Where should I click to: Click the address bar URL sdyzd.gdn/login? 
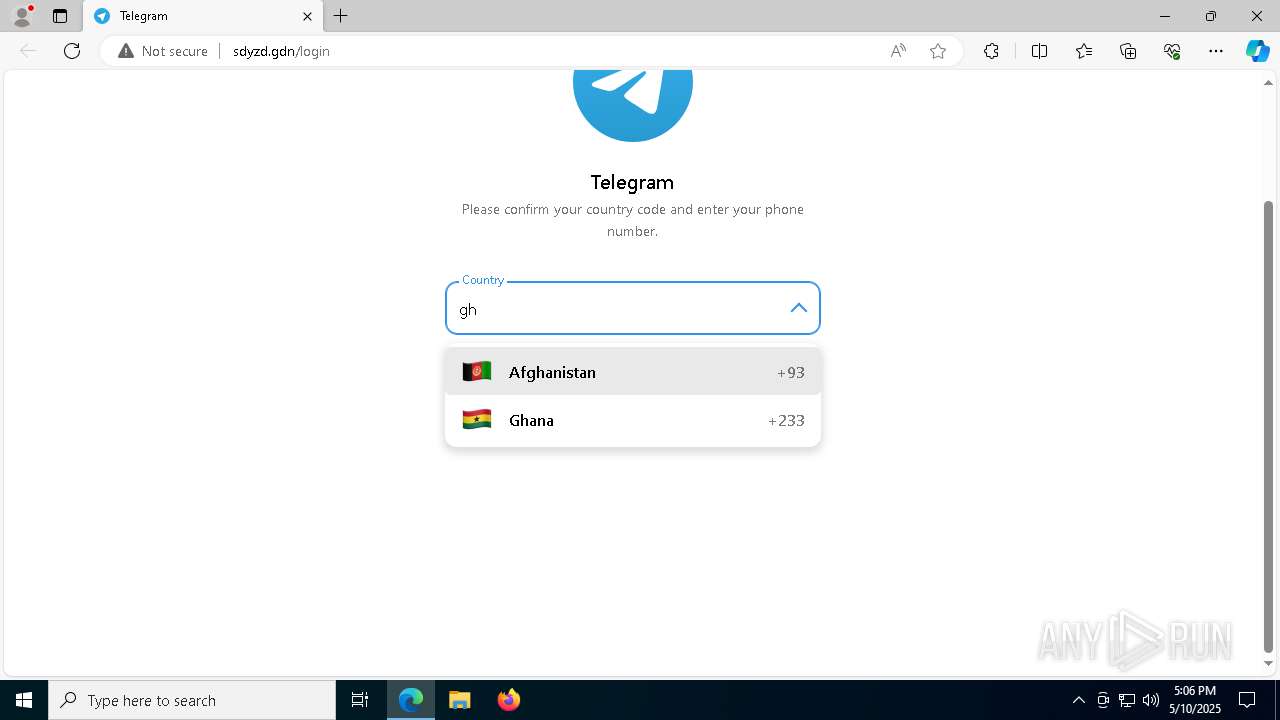click(281, 51)
